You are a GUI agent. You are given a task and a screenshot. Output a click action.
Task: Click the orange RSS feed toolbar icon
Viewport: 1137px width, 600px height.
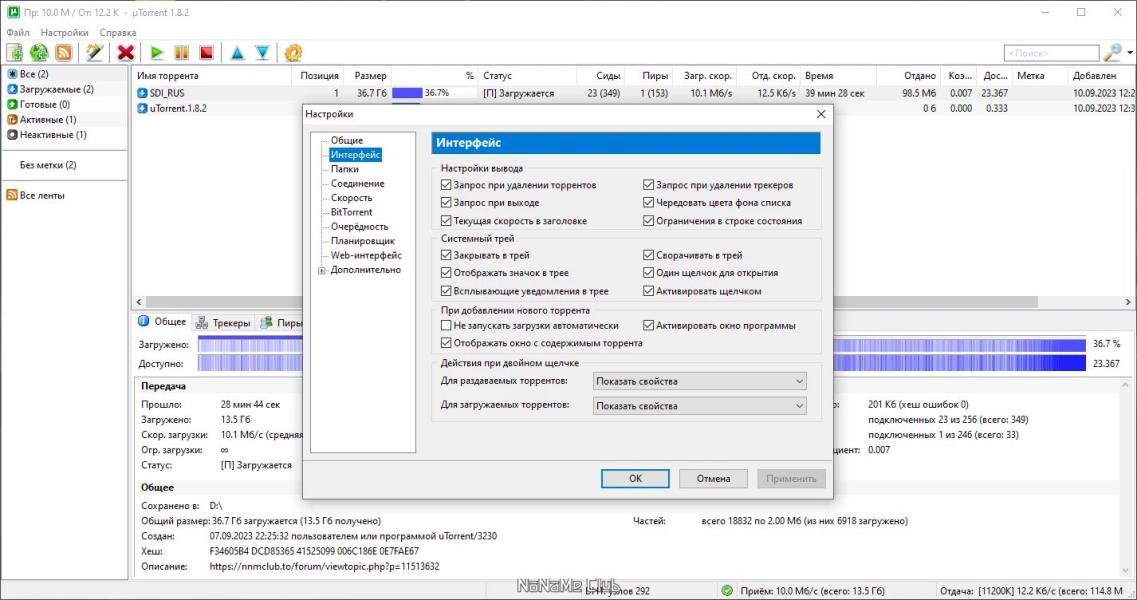click(63, 53)
